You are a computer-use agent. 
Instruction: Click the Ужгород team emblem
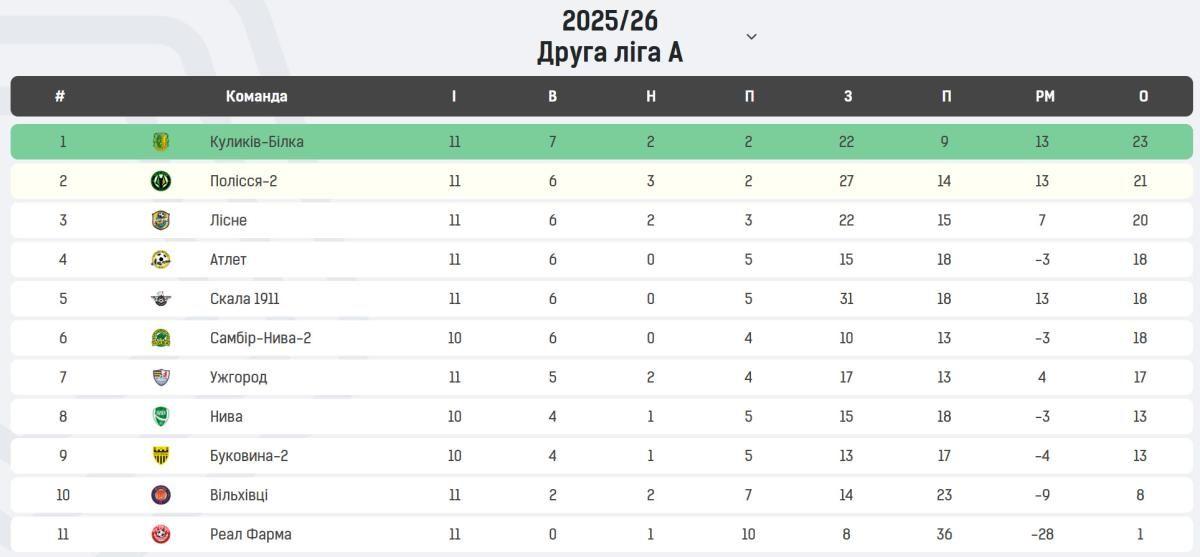point(161,377)
